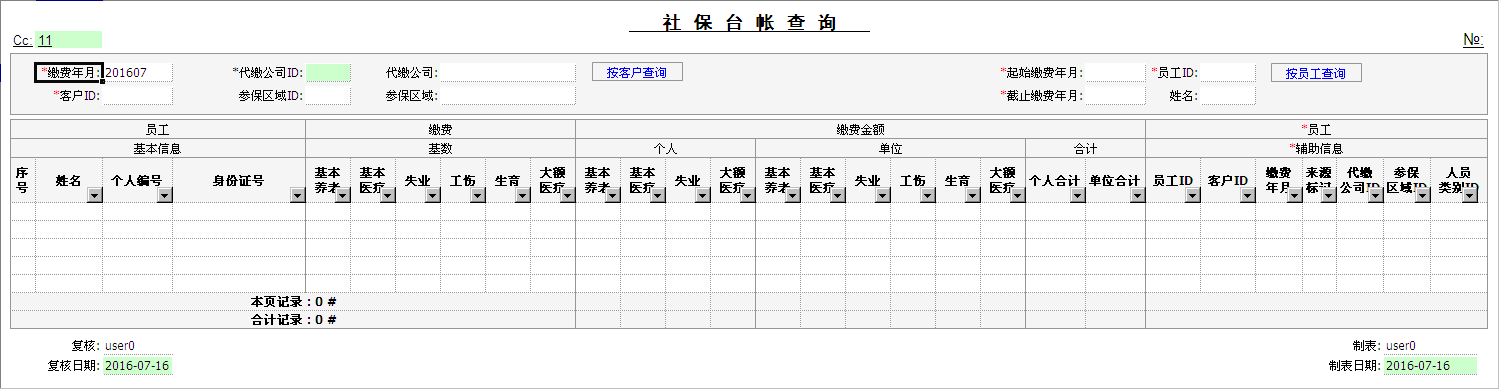1499x389 pixels.
Task: Click the Cc link label
Action: (23, 40)
